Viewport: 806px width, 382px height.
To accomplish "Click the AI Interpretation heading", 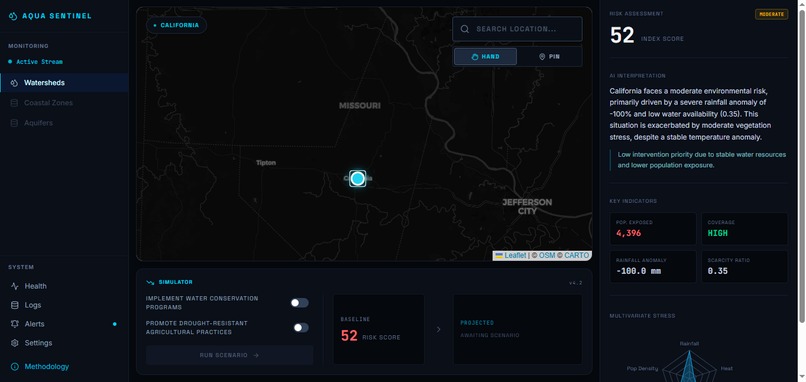I will [x=637, y=76].
